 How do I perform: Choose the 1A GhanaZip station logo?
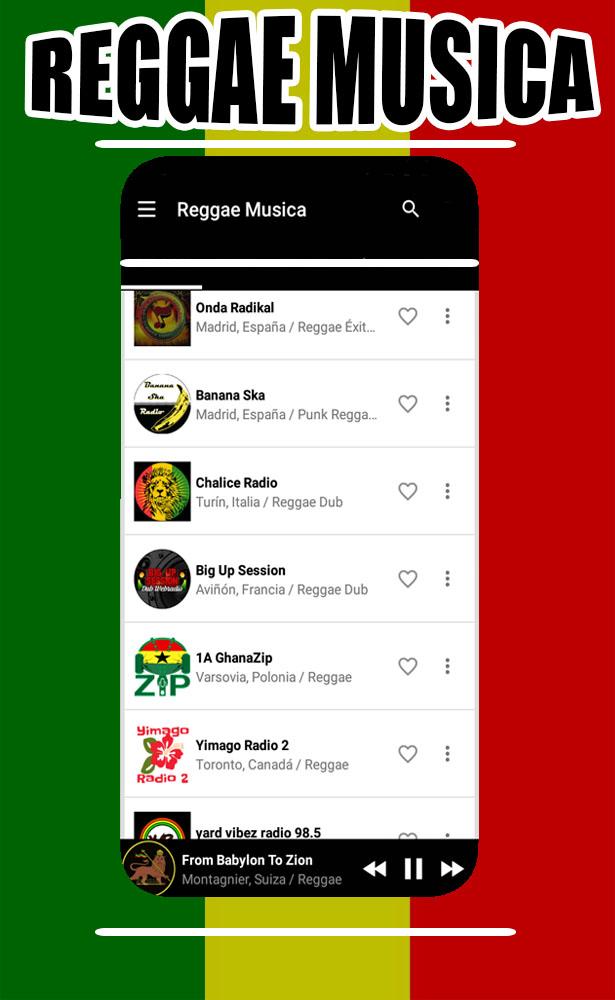coord(162,666)
